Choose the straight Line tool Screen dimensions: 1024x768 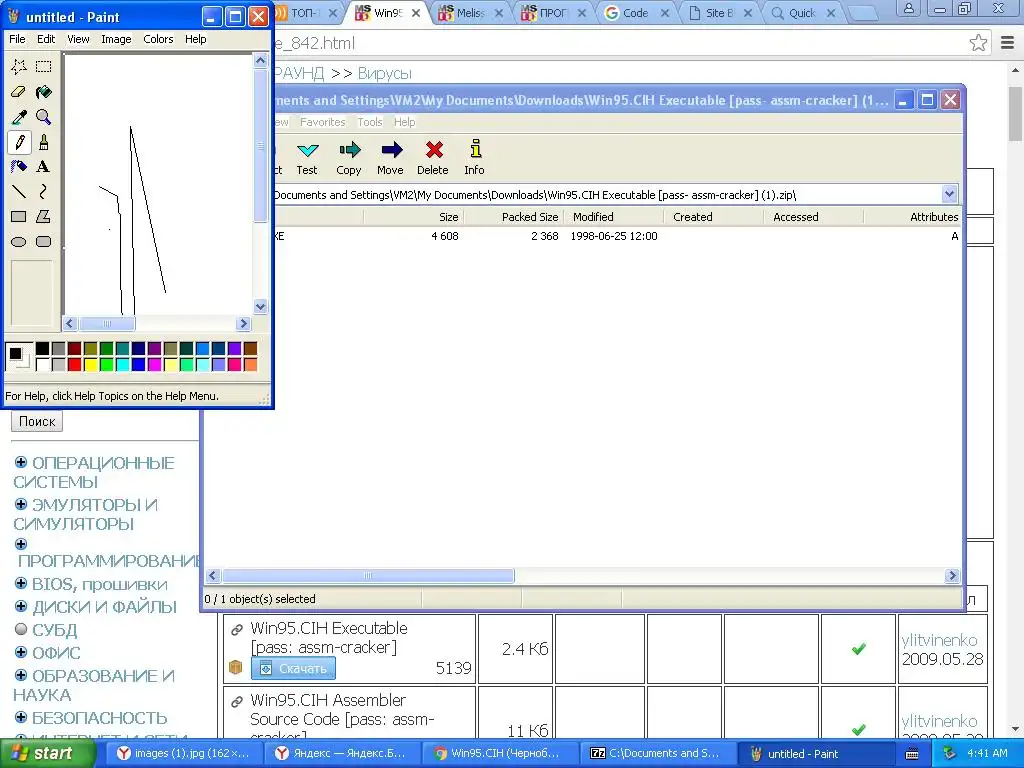pos(19,191)
